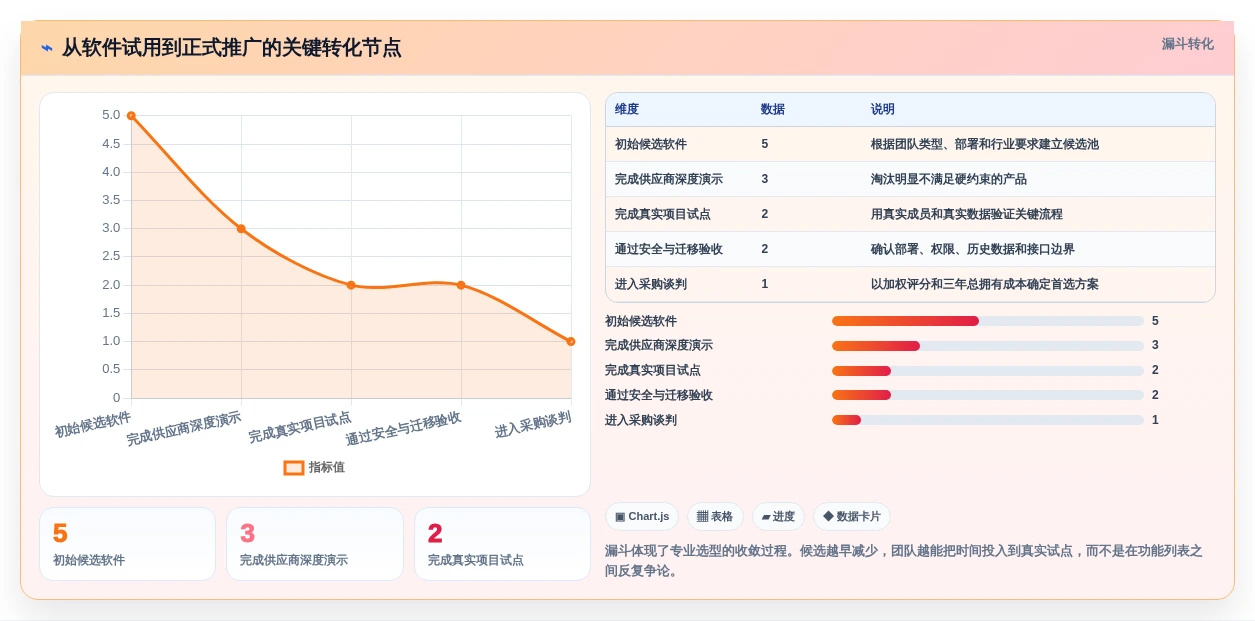The height and width of the screenshot is (621, 1255).
Task: Click the page title 从软件试用到正式推广的关键转化节点
Action: pyautogui.click(x=232, y=48)
